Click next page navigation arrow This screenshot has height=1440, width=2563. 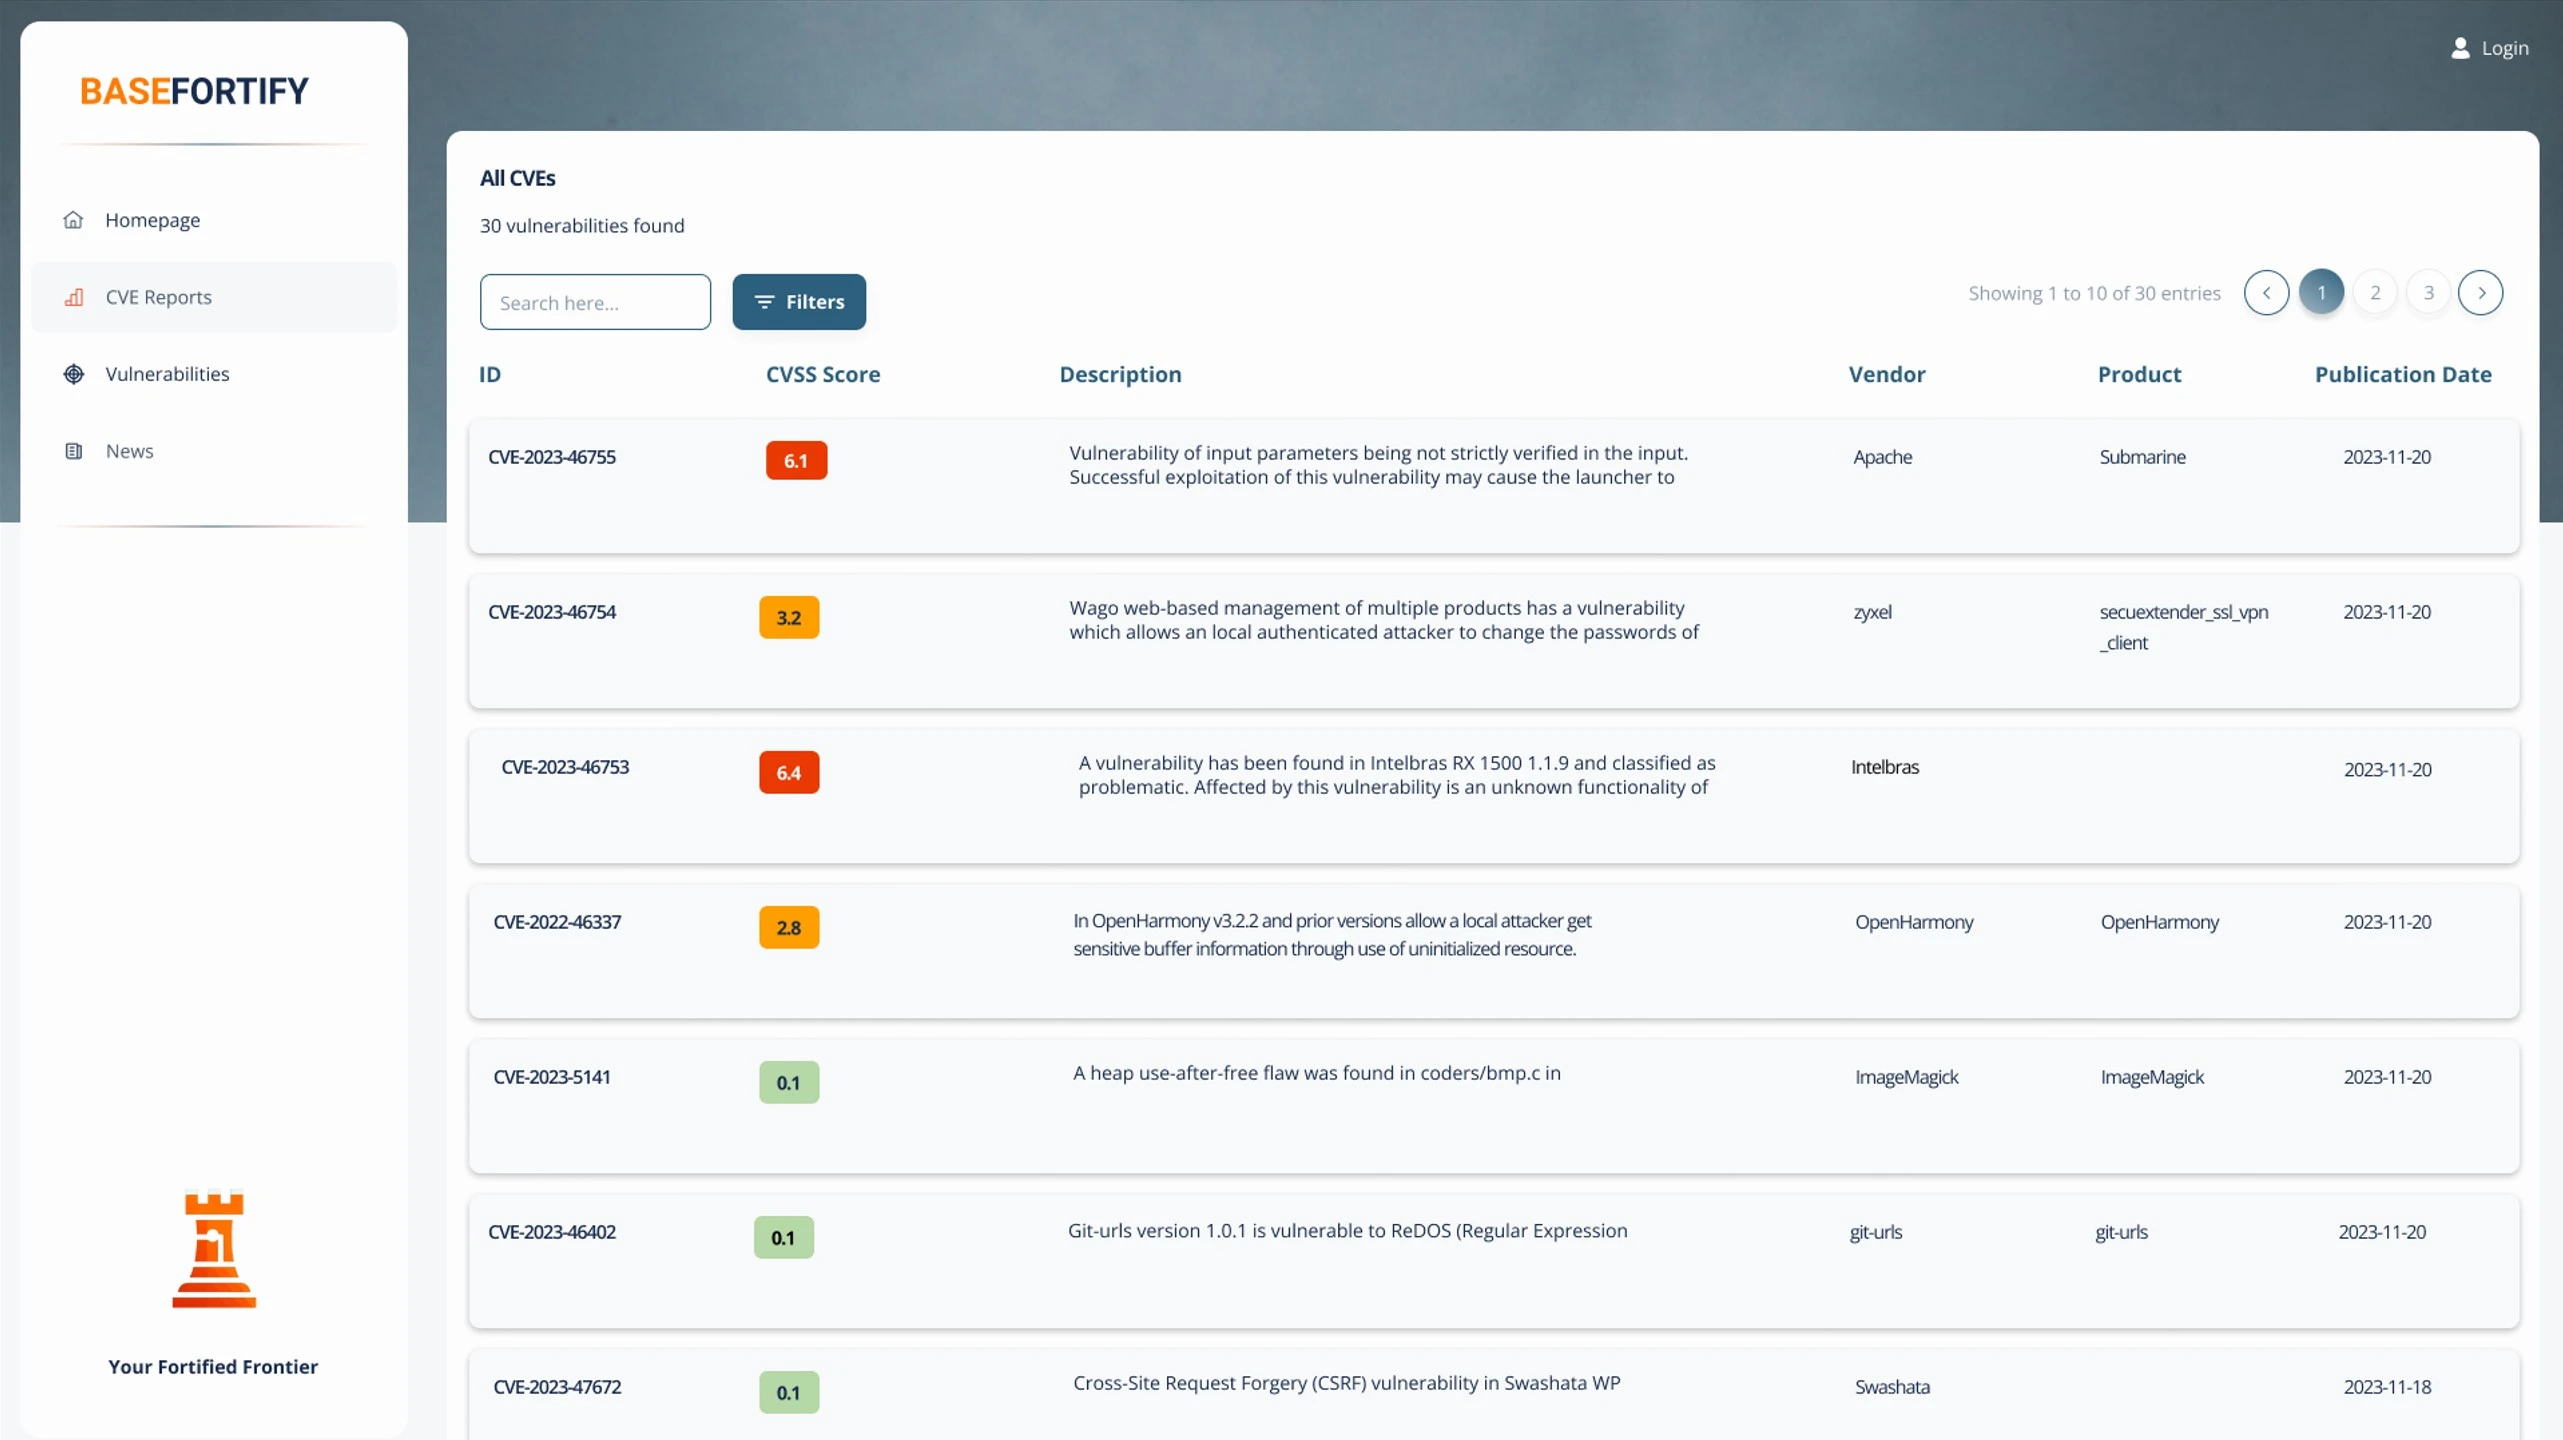[x=2482, y=292]
